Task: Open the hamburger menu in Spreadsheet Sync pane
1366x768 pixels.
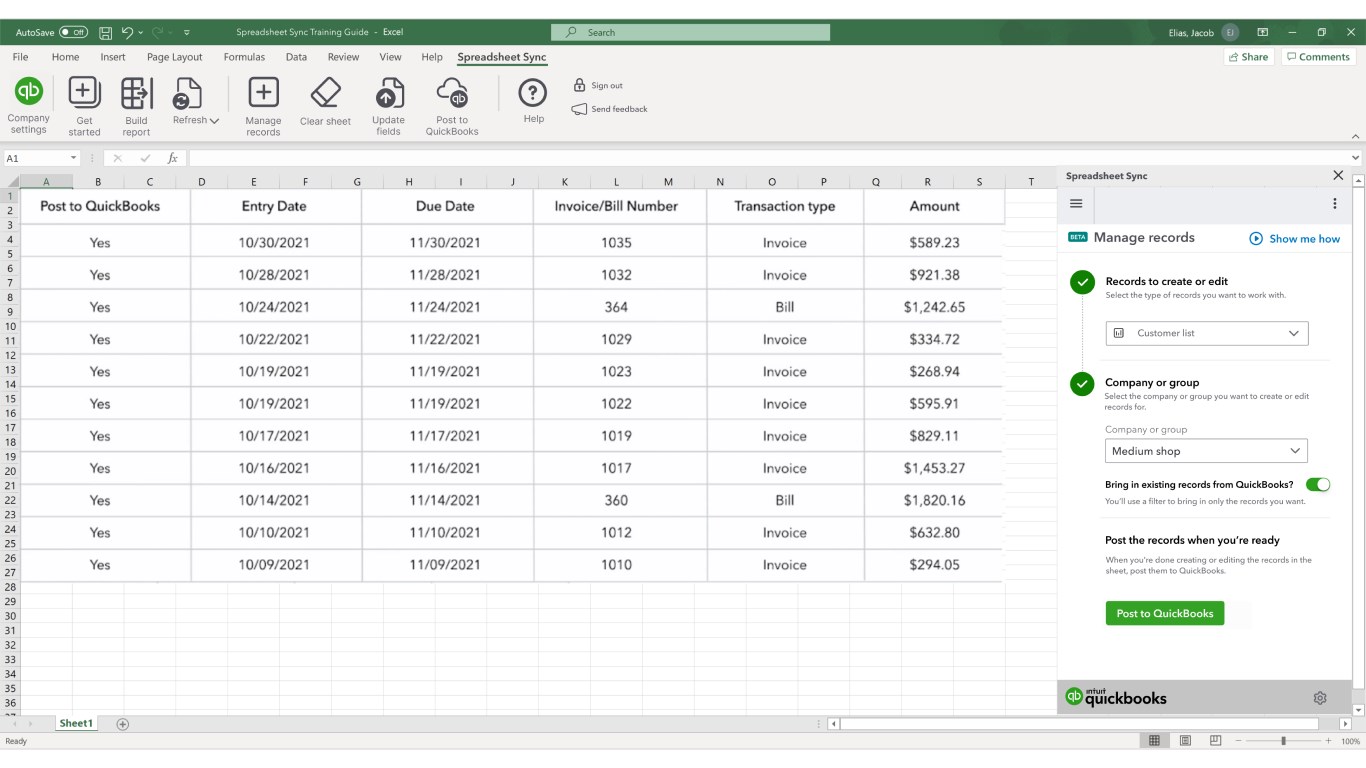Action: [x=1076, y=203]
